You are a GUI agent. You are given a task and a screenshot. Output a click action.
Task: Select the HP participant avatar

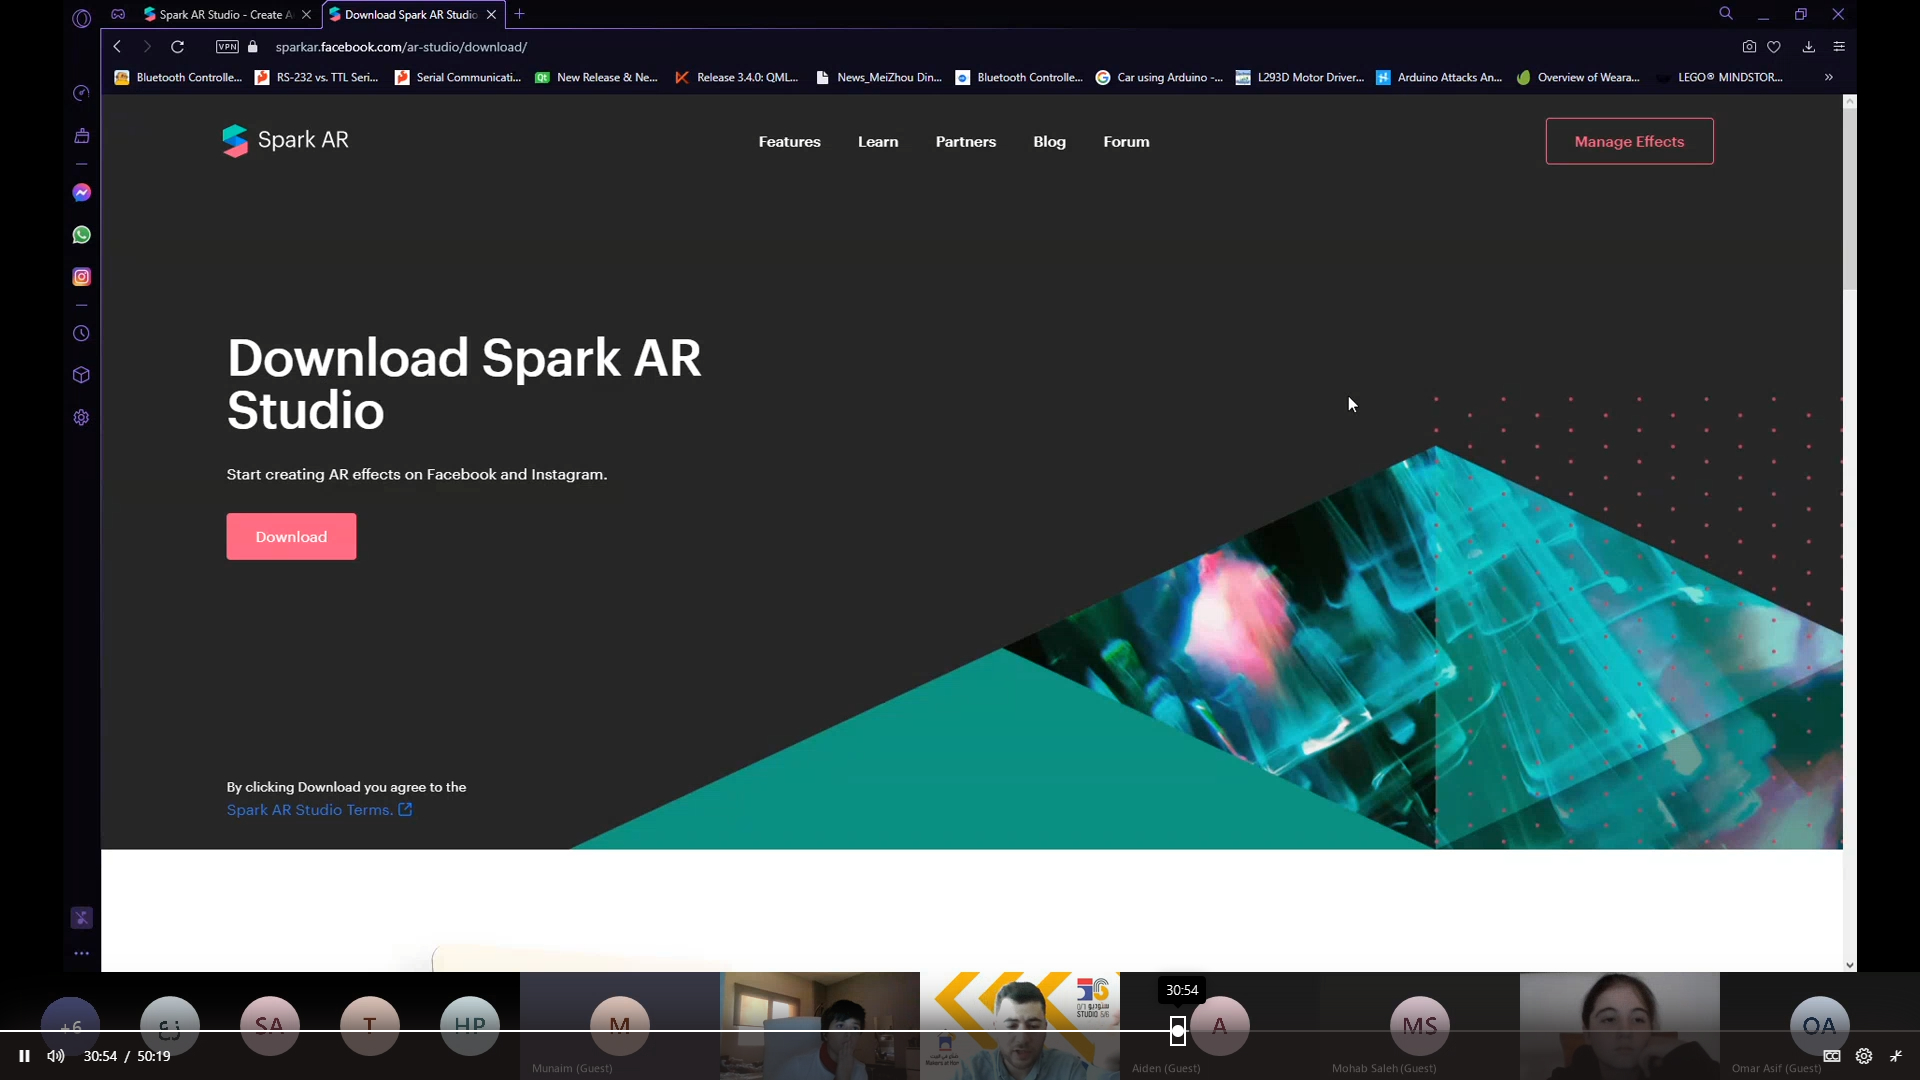pos(470,1025)
